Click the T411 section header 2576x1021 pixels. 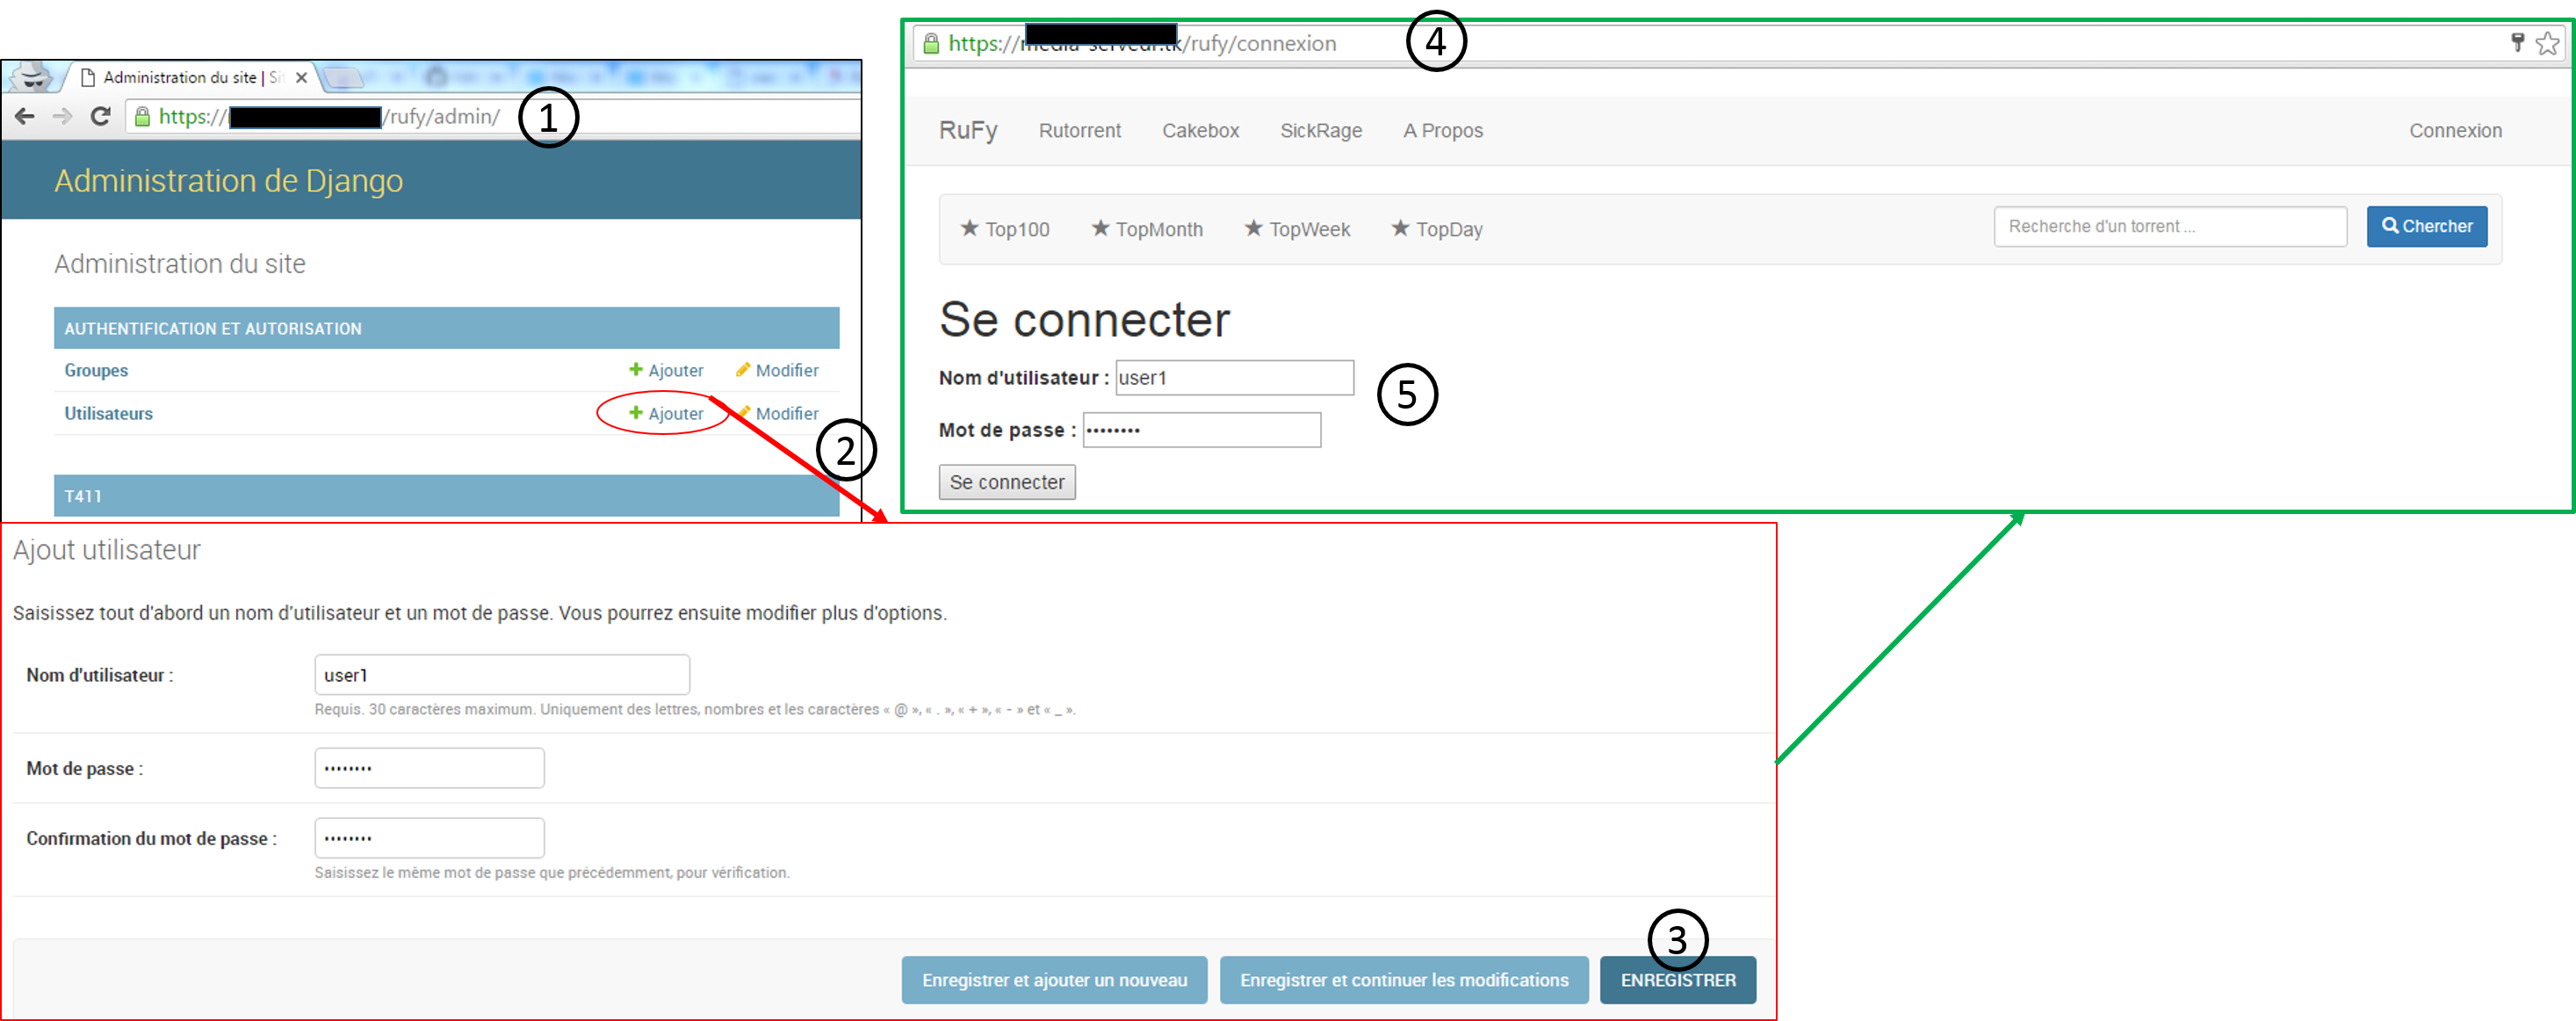click(446, 496)
